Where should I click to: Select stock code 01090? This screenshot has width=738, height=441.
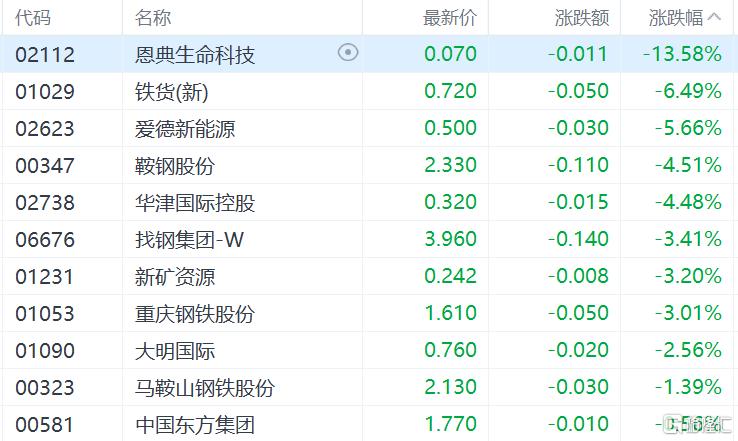click(x=45, y=351)
